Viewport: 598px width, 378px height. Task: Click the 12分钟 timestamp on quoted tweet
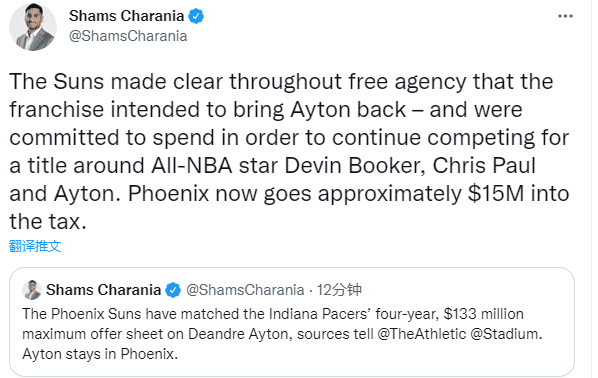coord(339,290)
